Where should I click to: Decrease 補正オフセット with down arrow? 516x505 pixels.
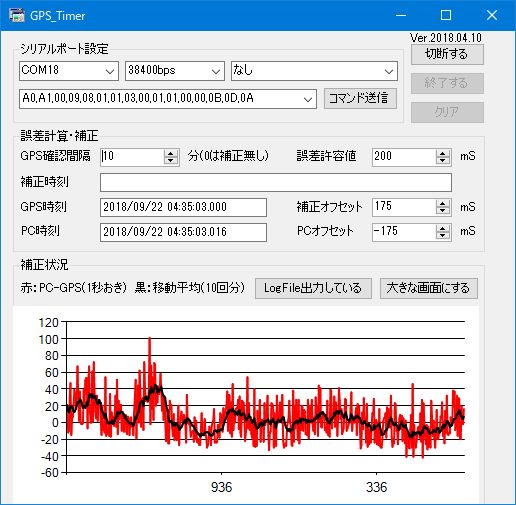tap(443, 211)
